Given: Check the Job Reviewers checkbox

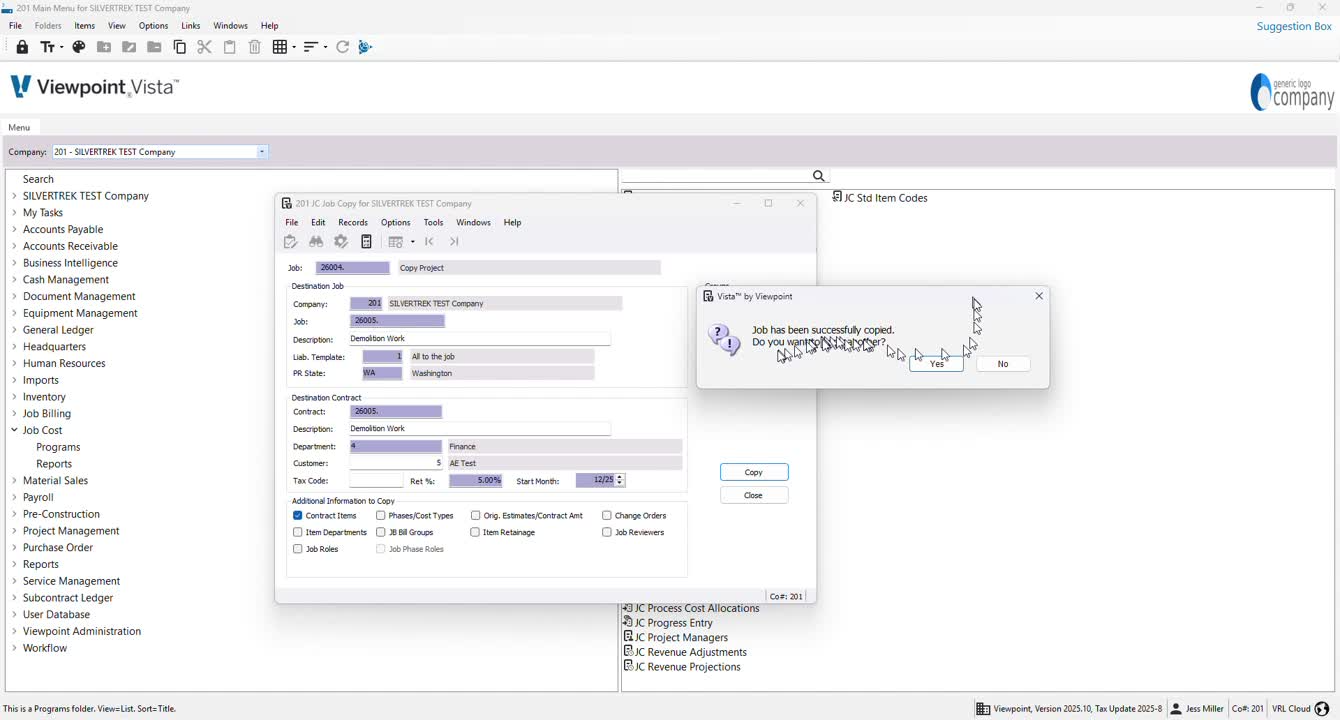Looking at the screenshot, I should click(607, 533).
